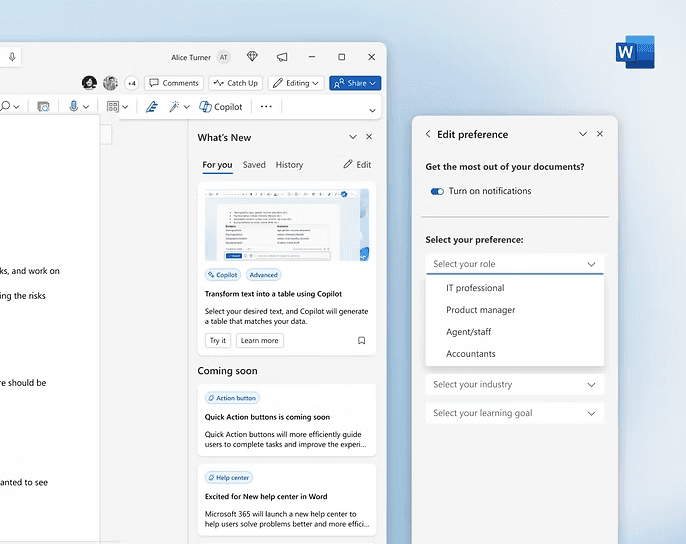This screenshot has height=544, width=686.
Task: Close the Edit preference panel
Action: coord(600,134)
